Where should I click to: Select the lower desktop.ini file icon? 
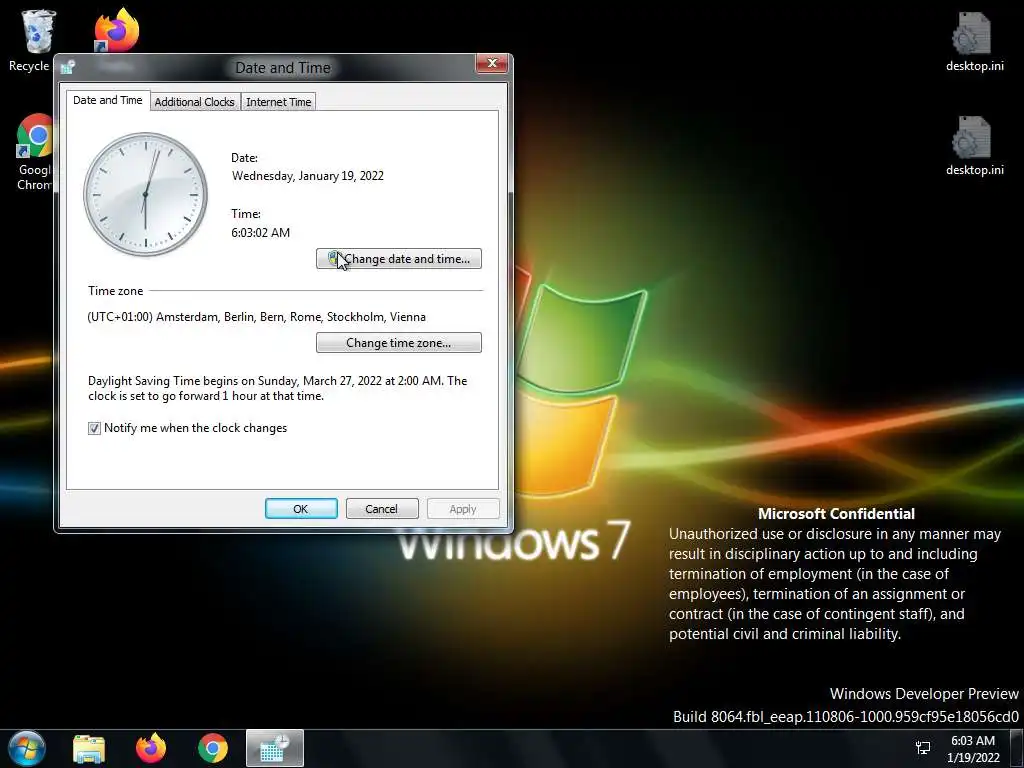pos(974,146)
